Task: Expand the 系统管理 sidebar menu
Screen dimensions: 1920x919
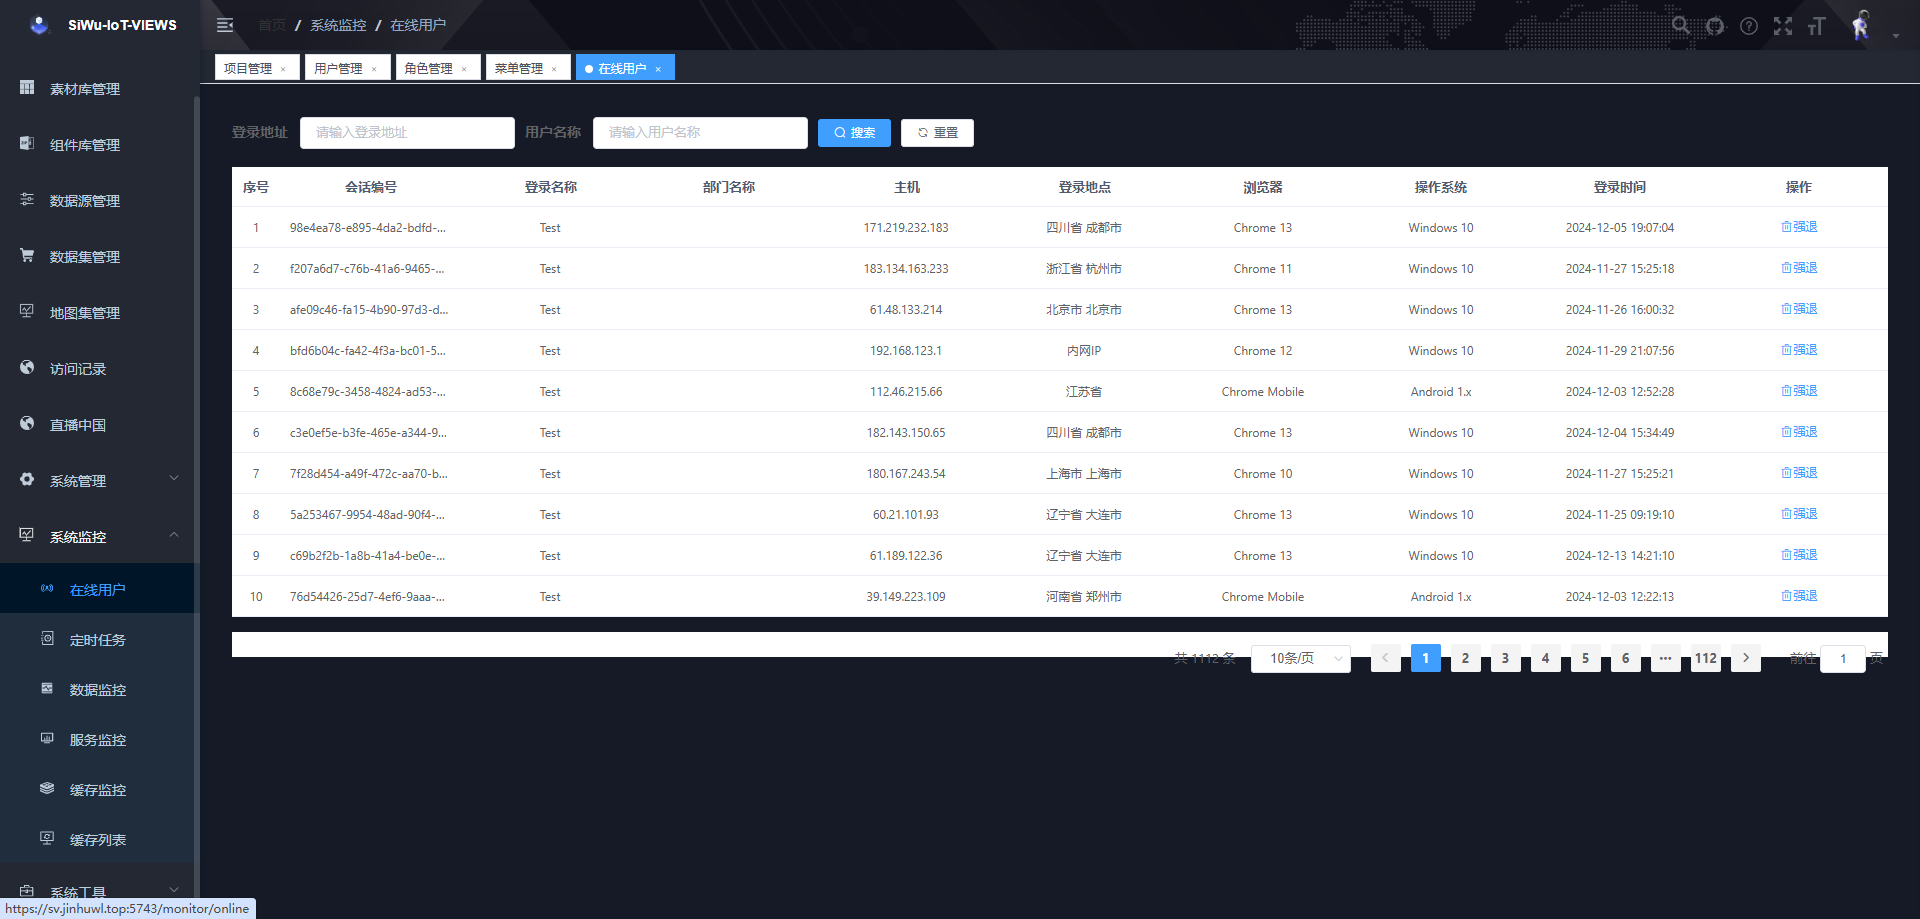Action: coord(98,481)
